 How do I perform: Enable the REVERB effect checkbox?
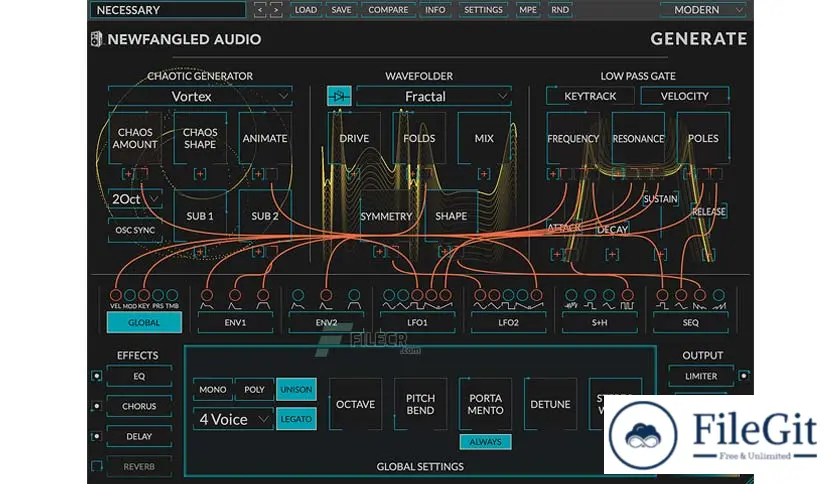tap(97, 466)
